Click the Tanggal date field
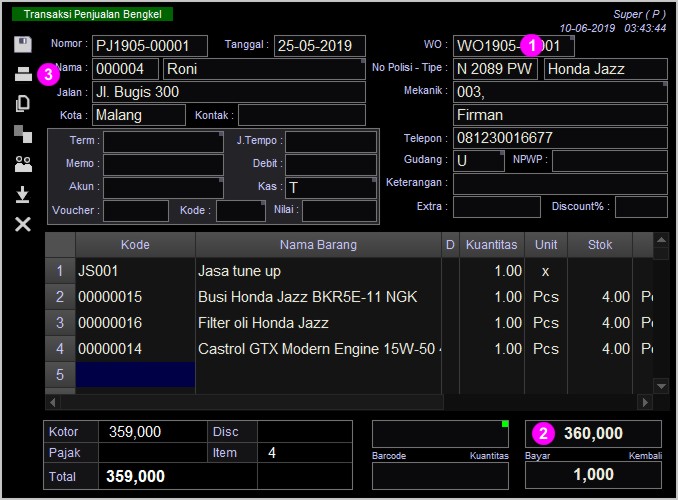This screenshot has width=678, height=500. pyautogui.click(x=319, y=46)
